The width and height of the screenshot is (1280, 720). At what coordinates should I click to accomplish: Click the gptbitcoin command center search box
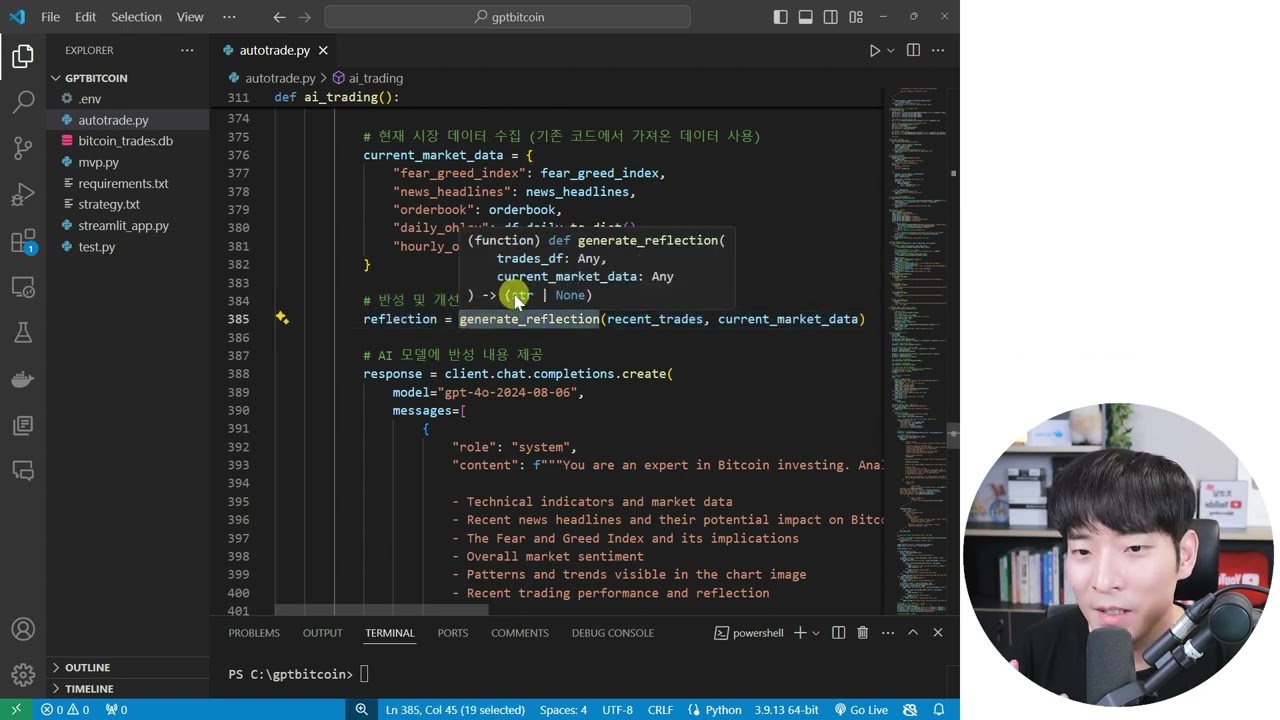tap(507, 17)
